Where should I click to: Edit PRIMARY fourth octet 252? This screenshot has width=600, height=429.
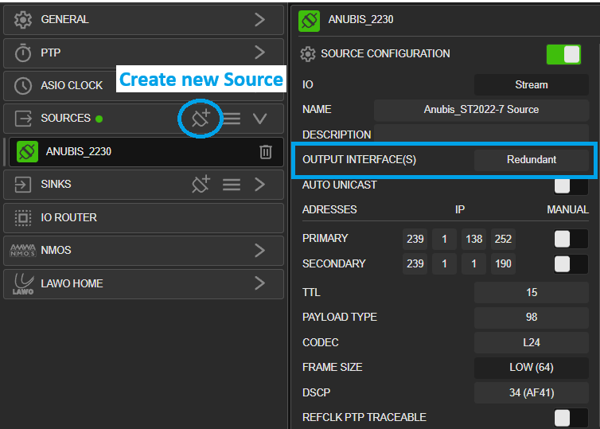click(503, 239)
